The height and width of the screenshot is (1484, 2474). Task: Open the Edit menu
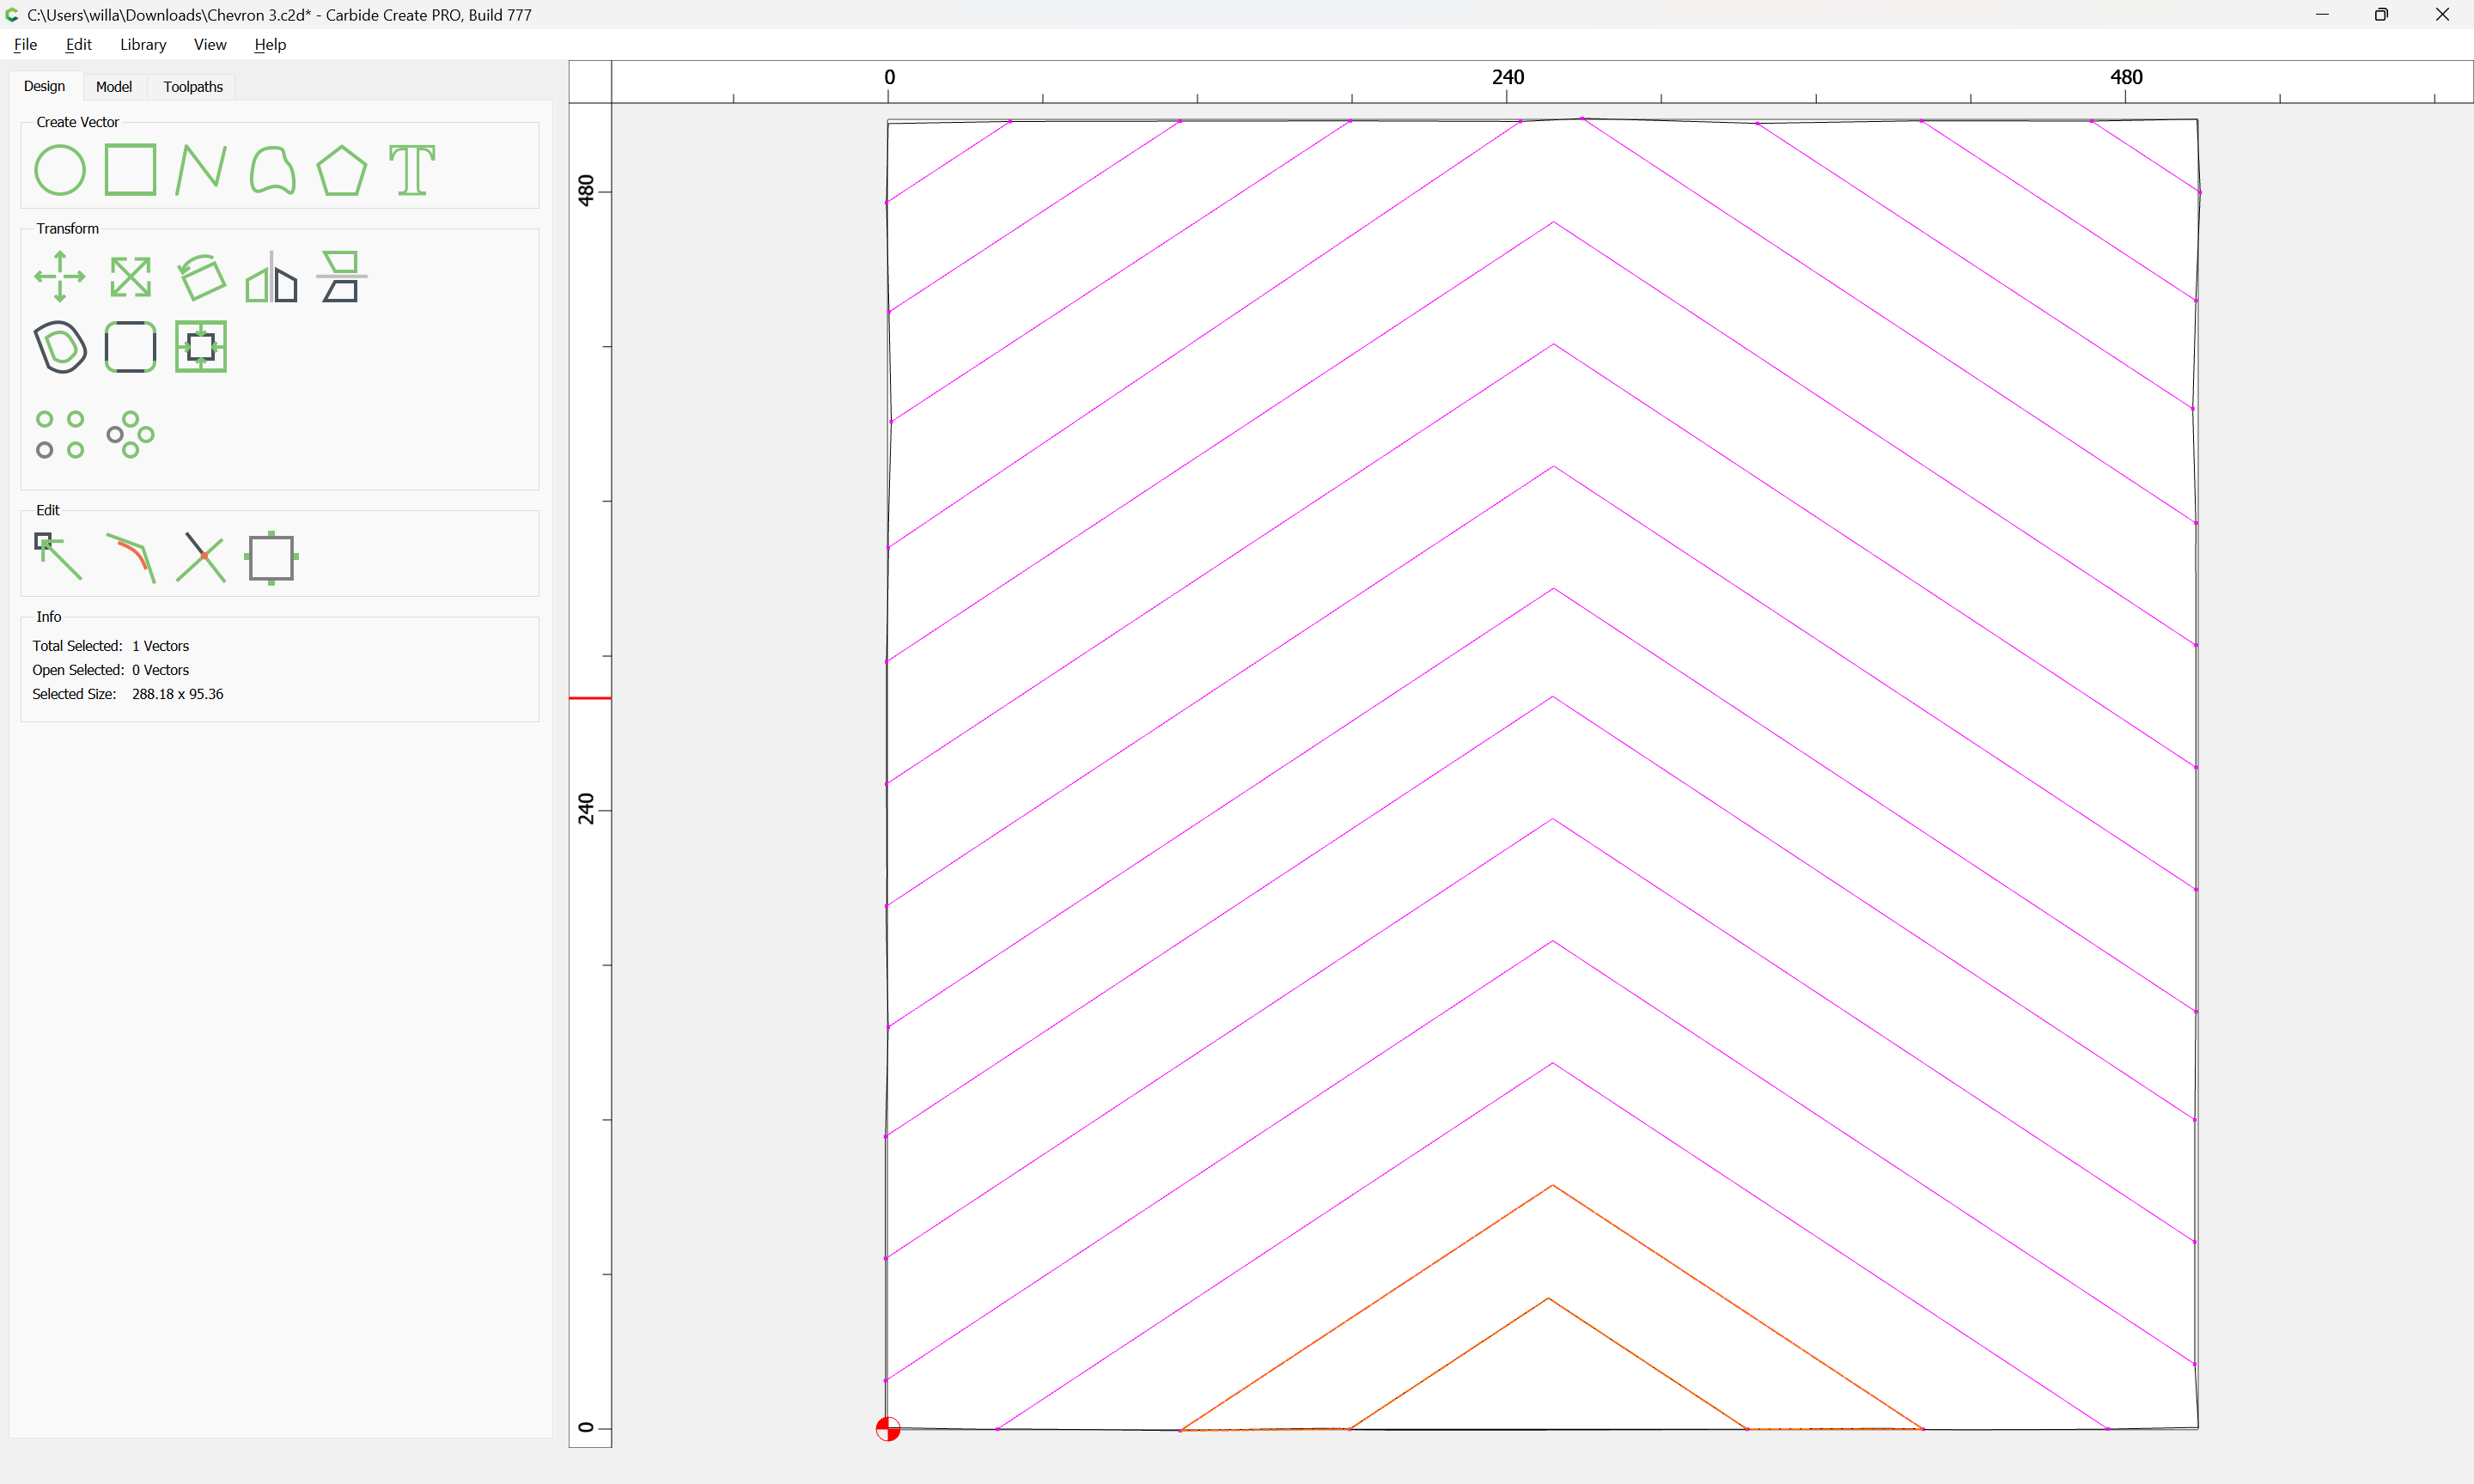[x=78, y=44]
